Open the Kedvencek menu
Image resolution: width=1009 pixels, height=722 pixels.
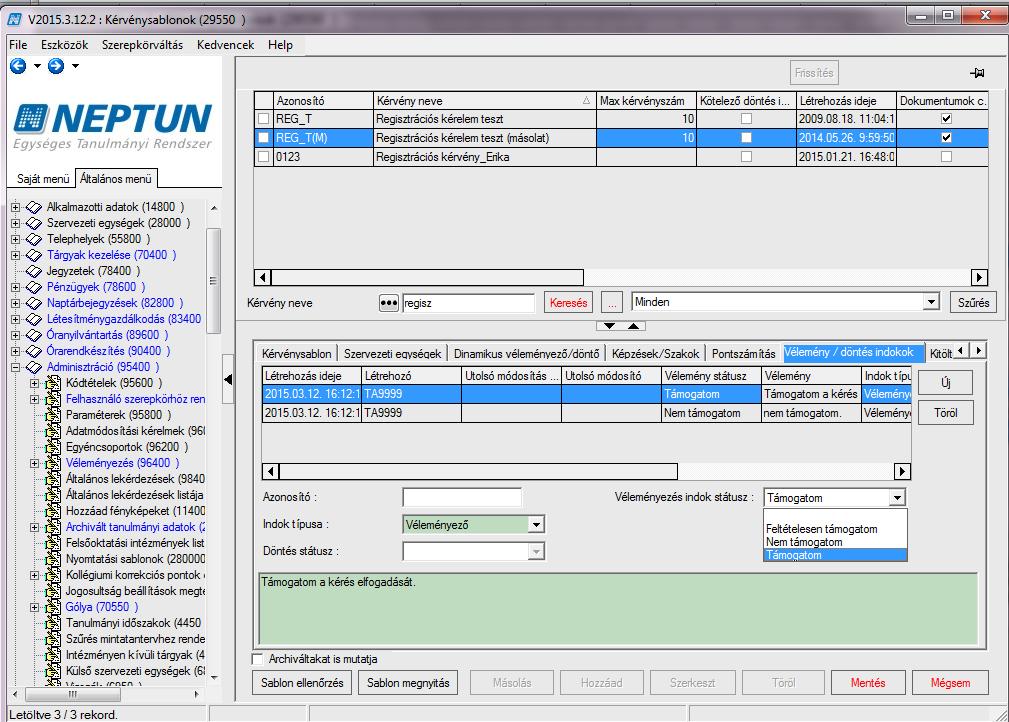coord(225,45)
